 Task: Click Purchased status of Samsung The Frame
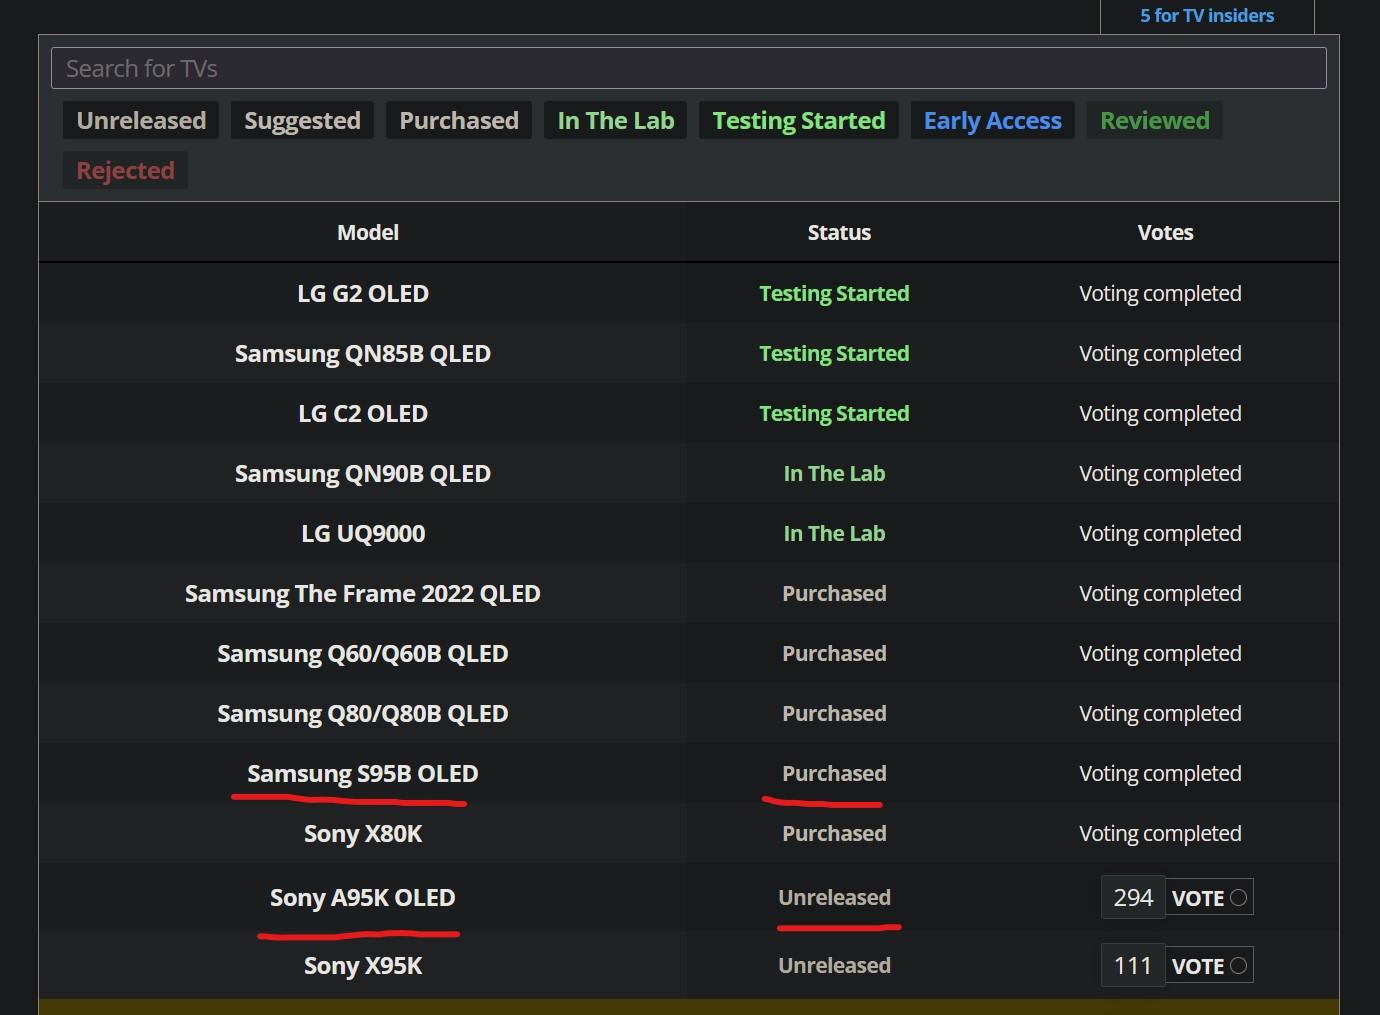[834, 593]
